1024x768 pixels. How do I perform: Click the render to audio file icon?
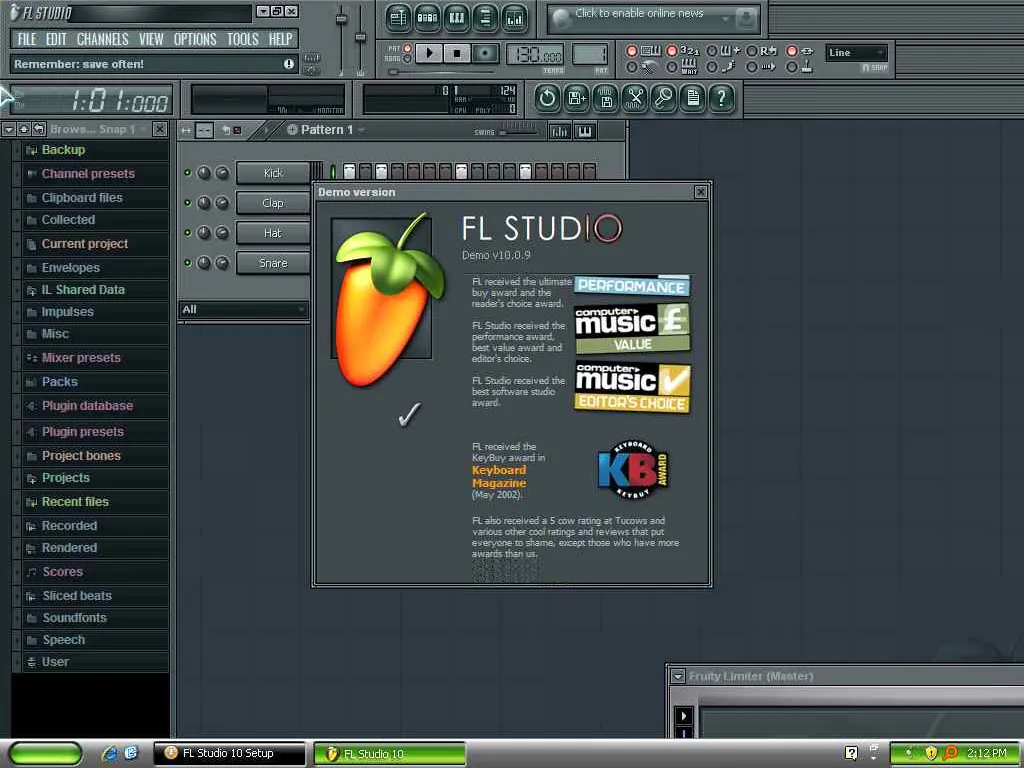pos(606,99)
